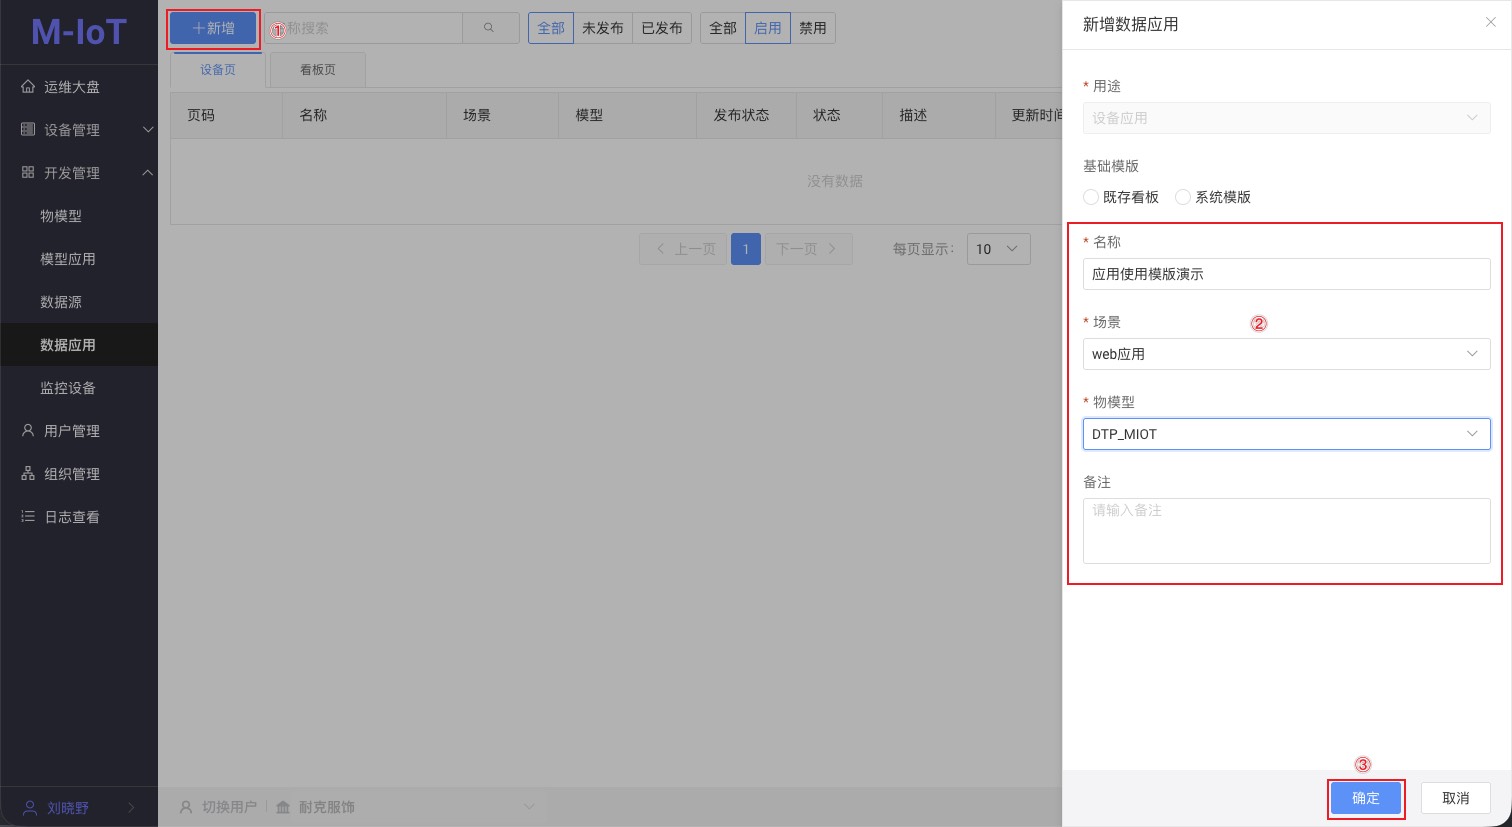The height and width of the screenshot is (827, 1512).
Task: Open the 物模型 dropdown showing DTP_MIOT
Action: coord(1285,434)
